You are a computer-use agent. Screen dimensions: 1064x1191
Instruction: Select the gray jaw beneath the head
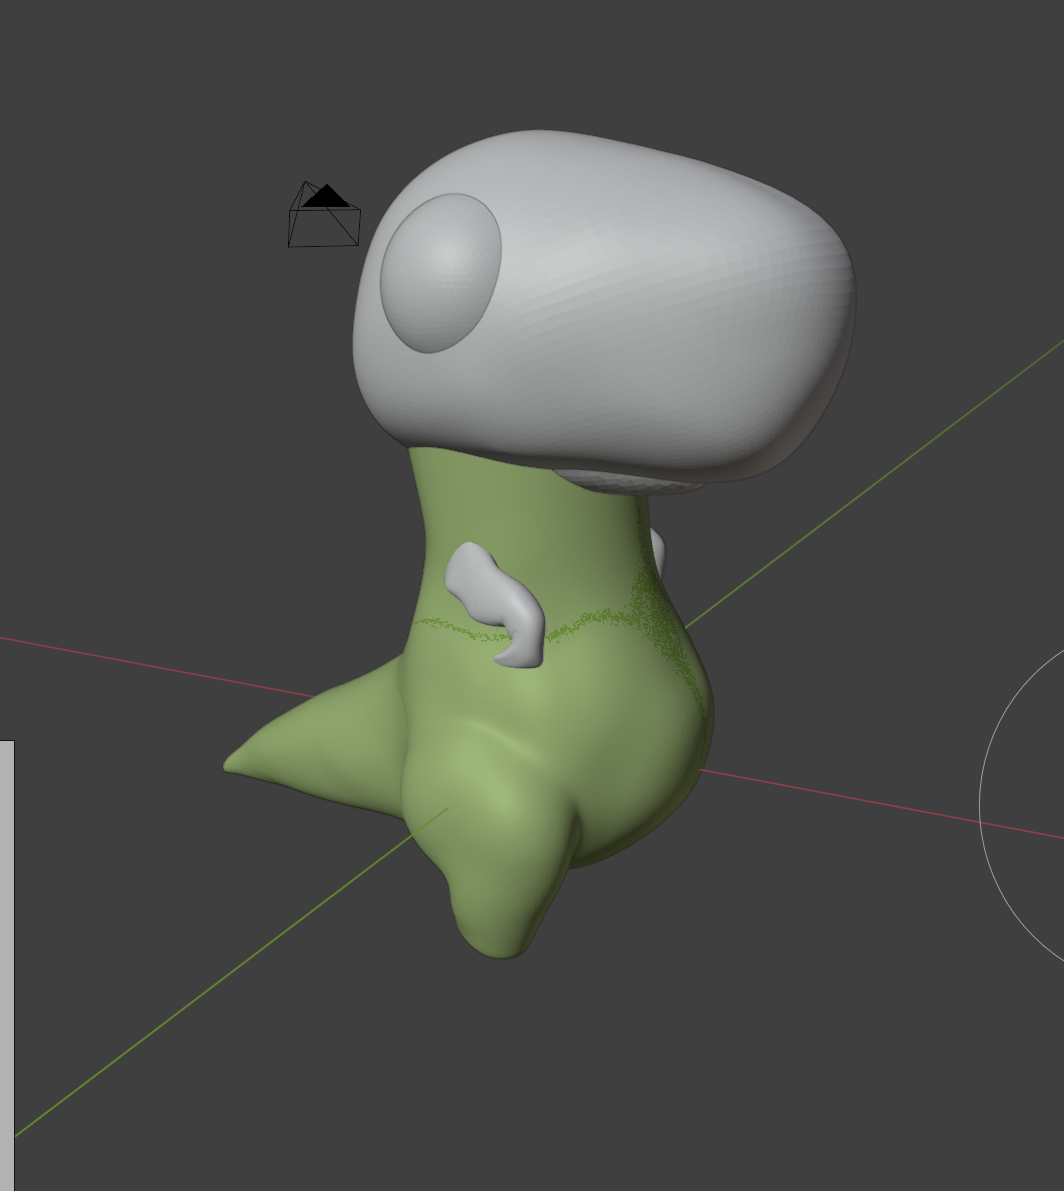pyautogui.click(x=625, y=482)
